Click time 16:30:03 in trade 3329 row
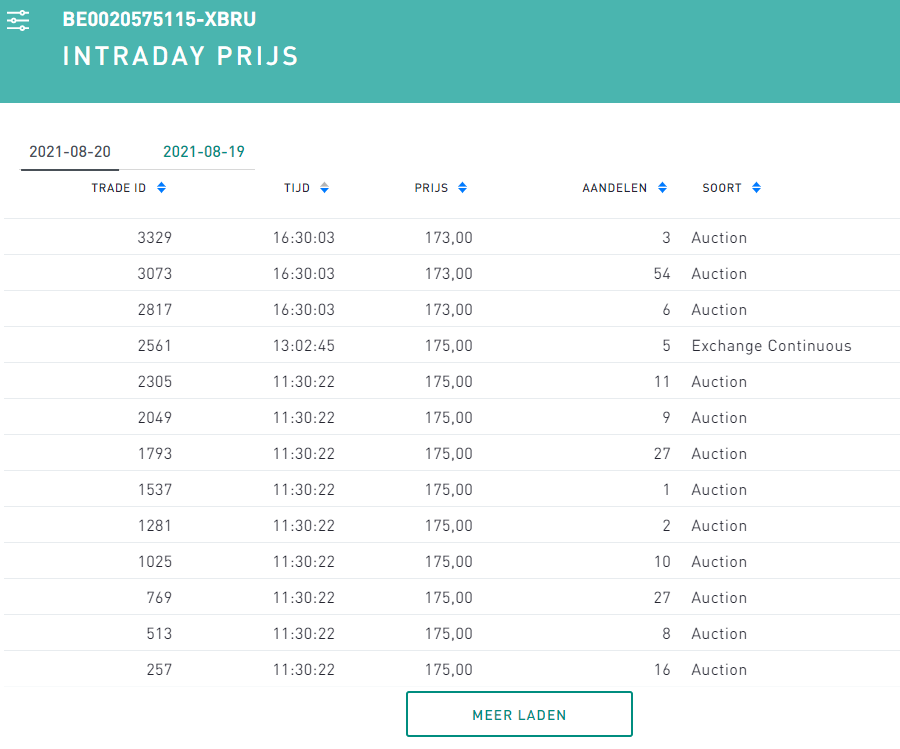The height and width of the screenshot is (749, 900). (304, 238)
